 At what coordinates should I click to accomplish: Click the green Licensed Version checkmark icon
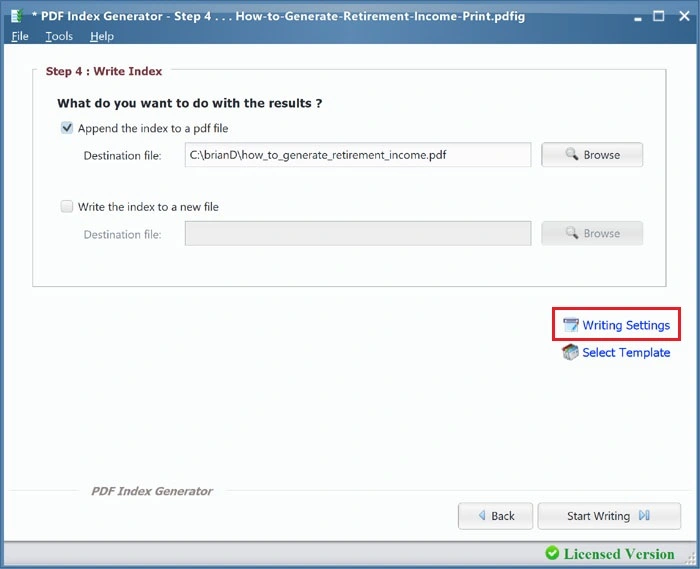(552, 553)
